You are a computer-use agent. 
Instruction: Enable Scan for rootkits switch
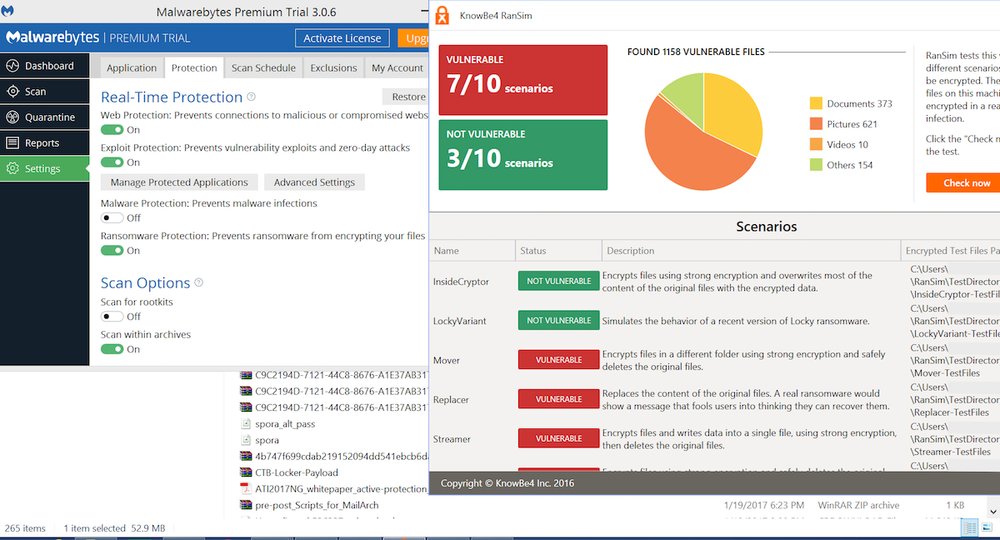(112, 316)
